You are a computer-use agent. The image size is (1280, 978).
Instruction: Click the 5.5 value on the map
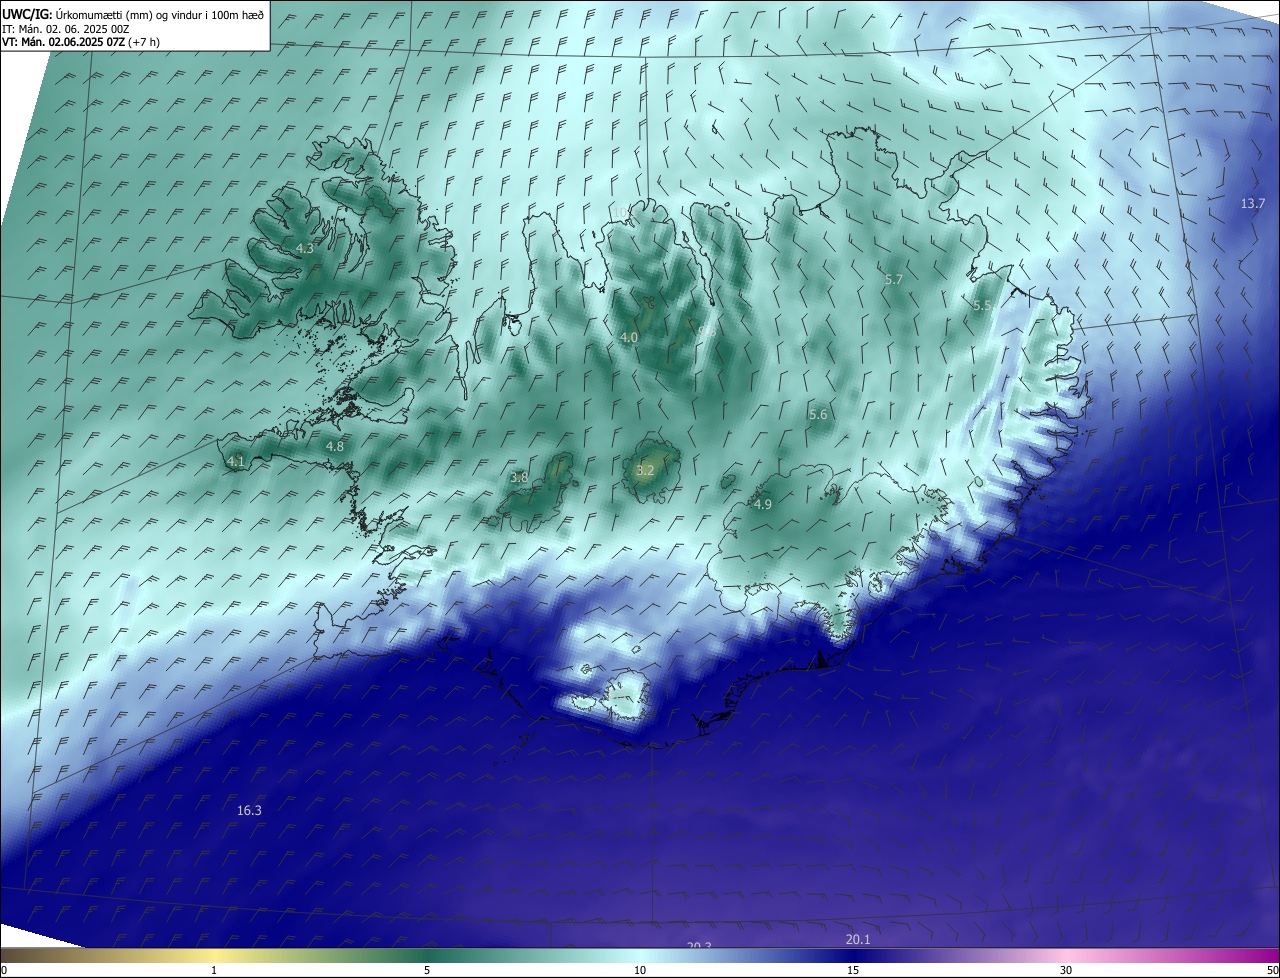pos(982,306)
